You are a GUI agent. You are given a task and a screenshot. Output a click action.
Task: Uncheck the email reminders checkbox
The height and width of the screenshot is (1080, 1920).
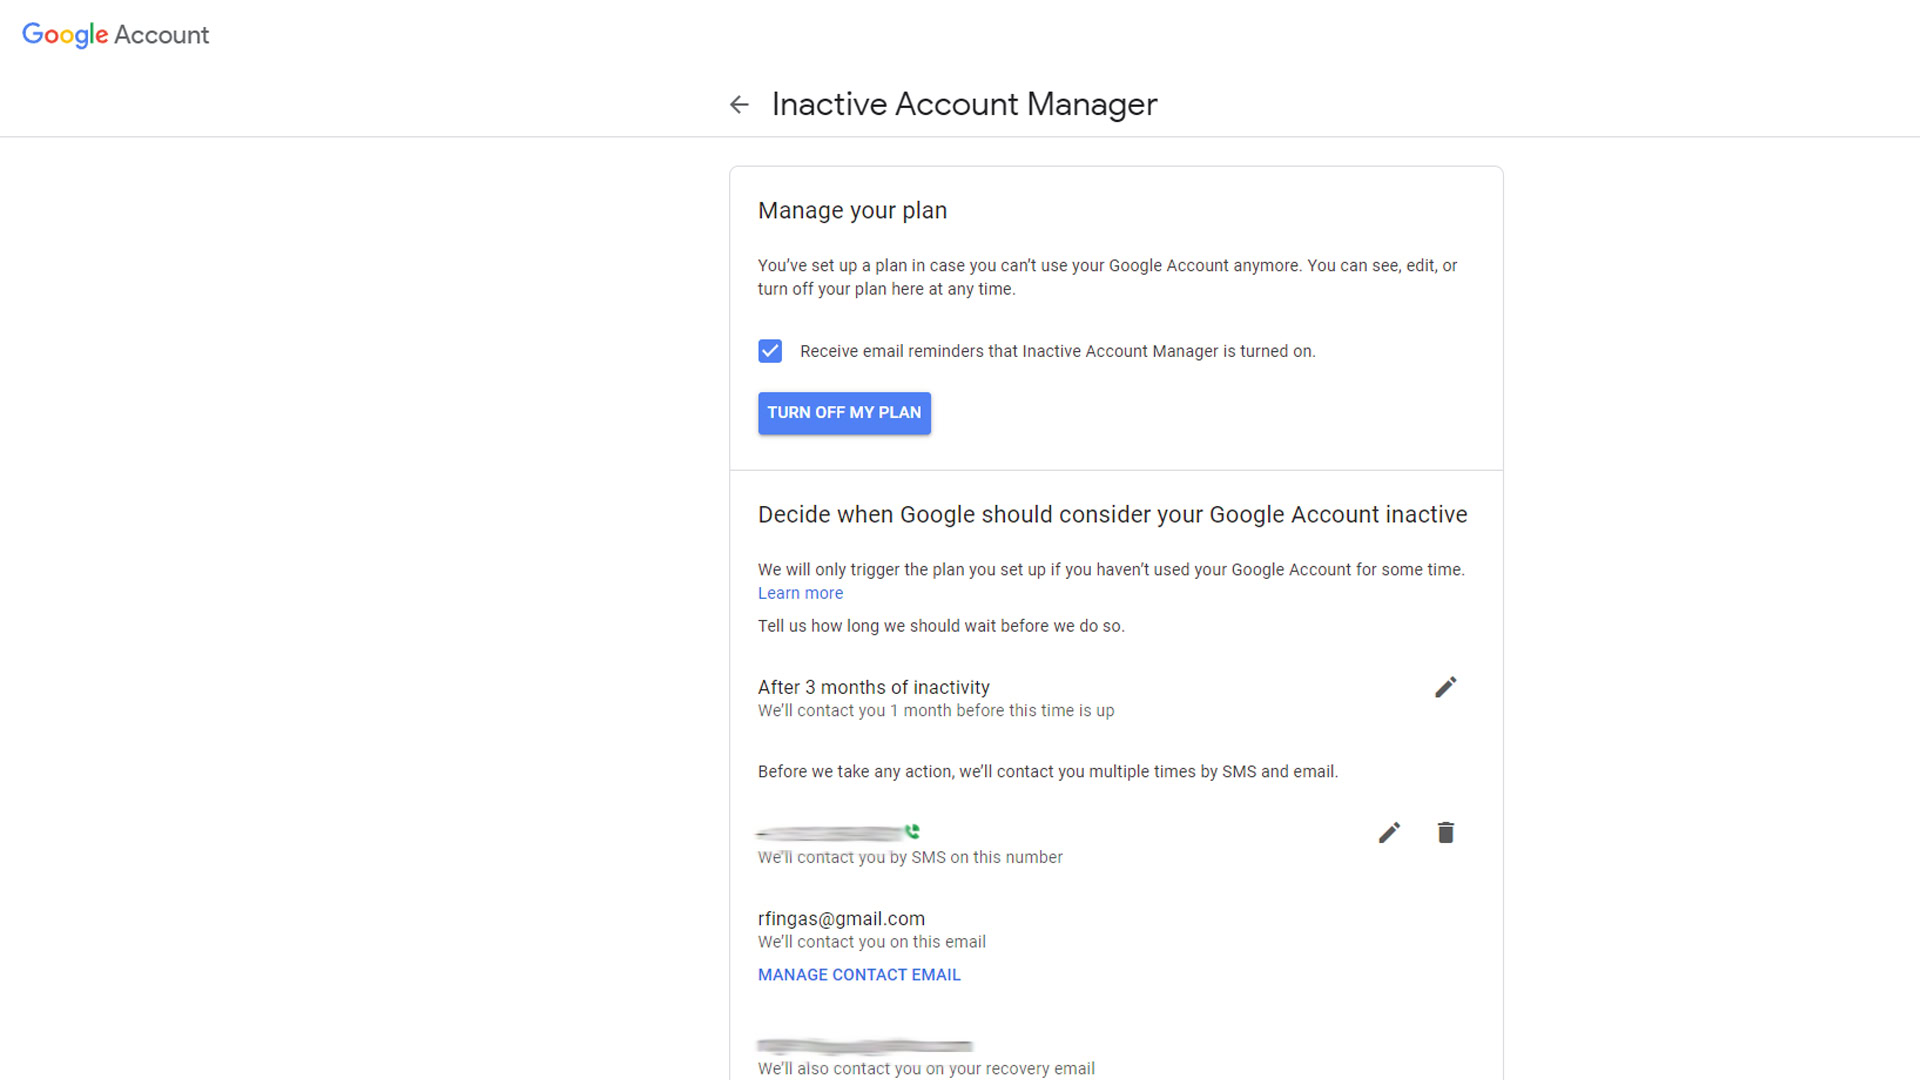point(770,351)
